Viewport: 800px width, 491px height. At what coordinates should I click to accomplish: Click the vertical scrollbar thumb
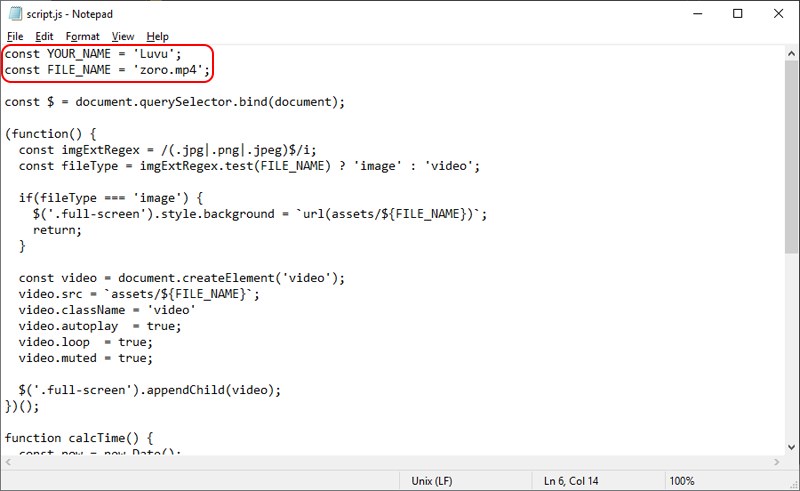[x=791, y=157]
